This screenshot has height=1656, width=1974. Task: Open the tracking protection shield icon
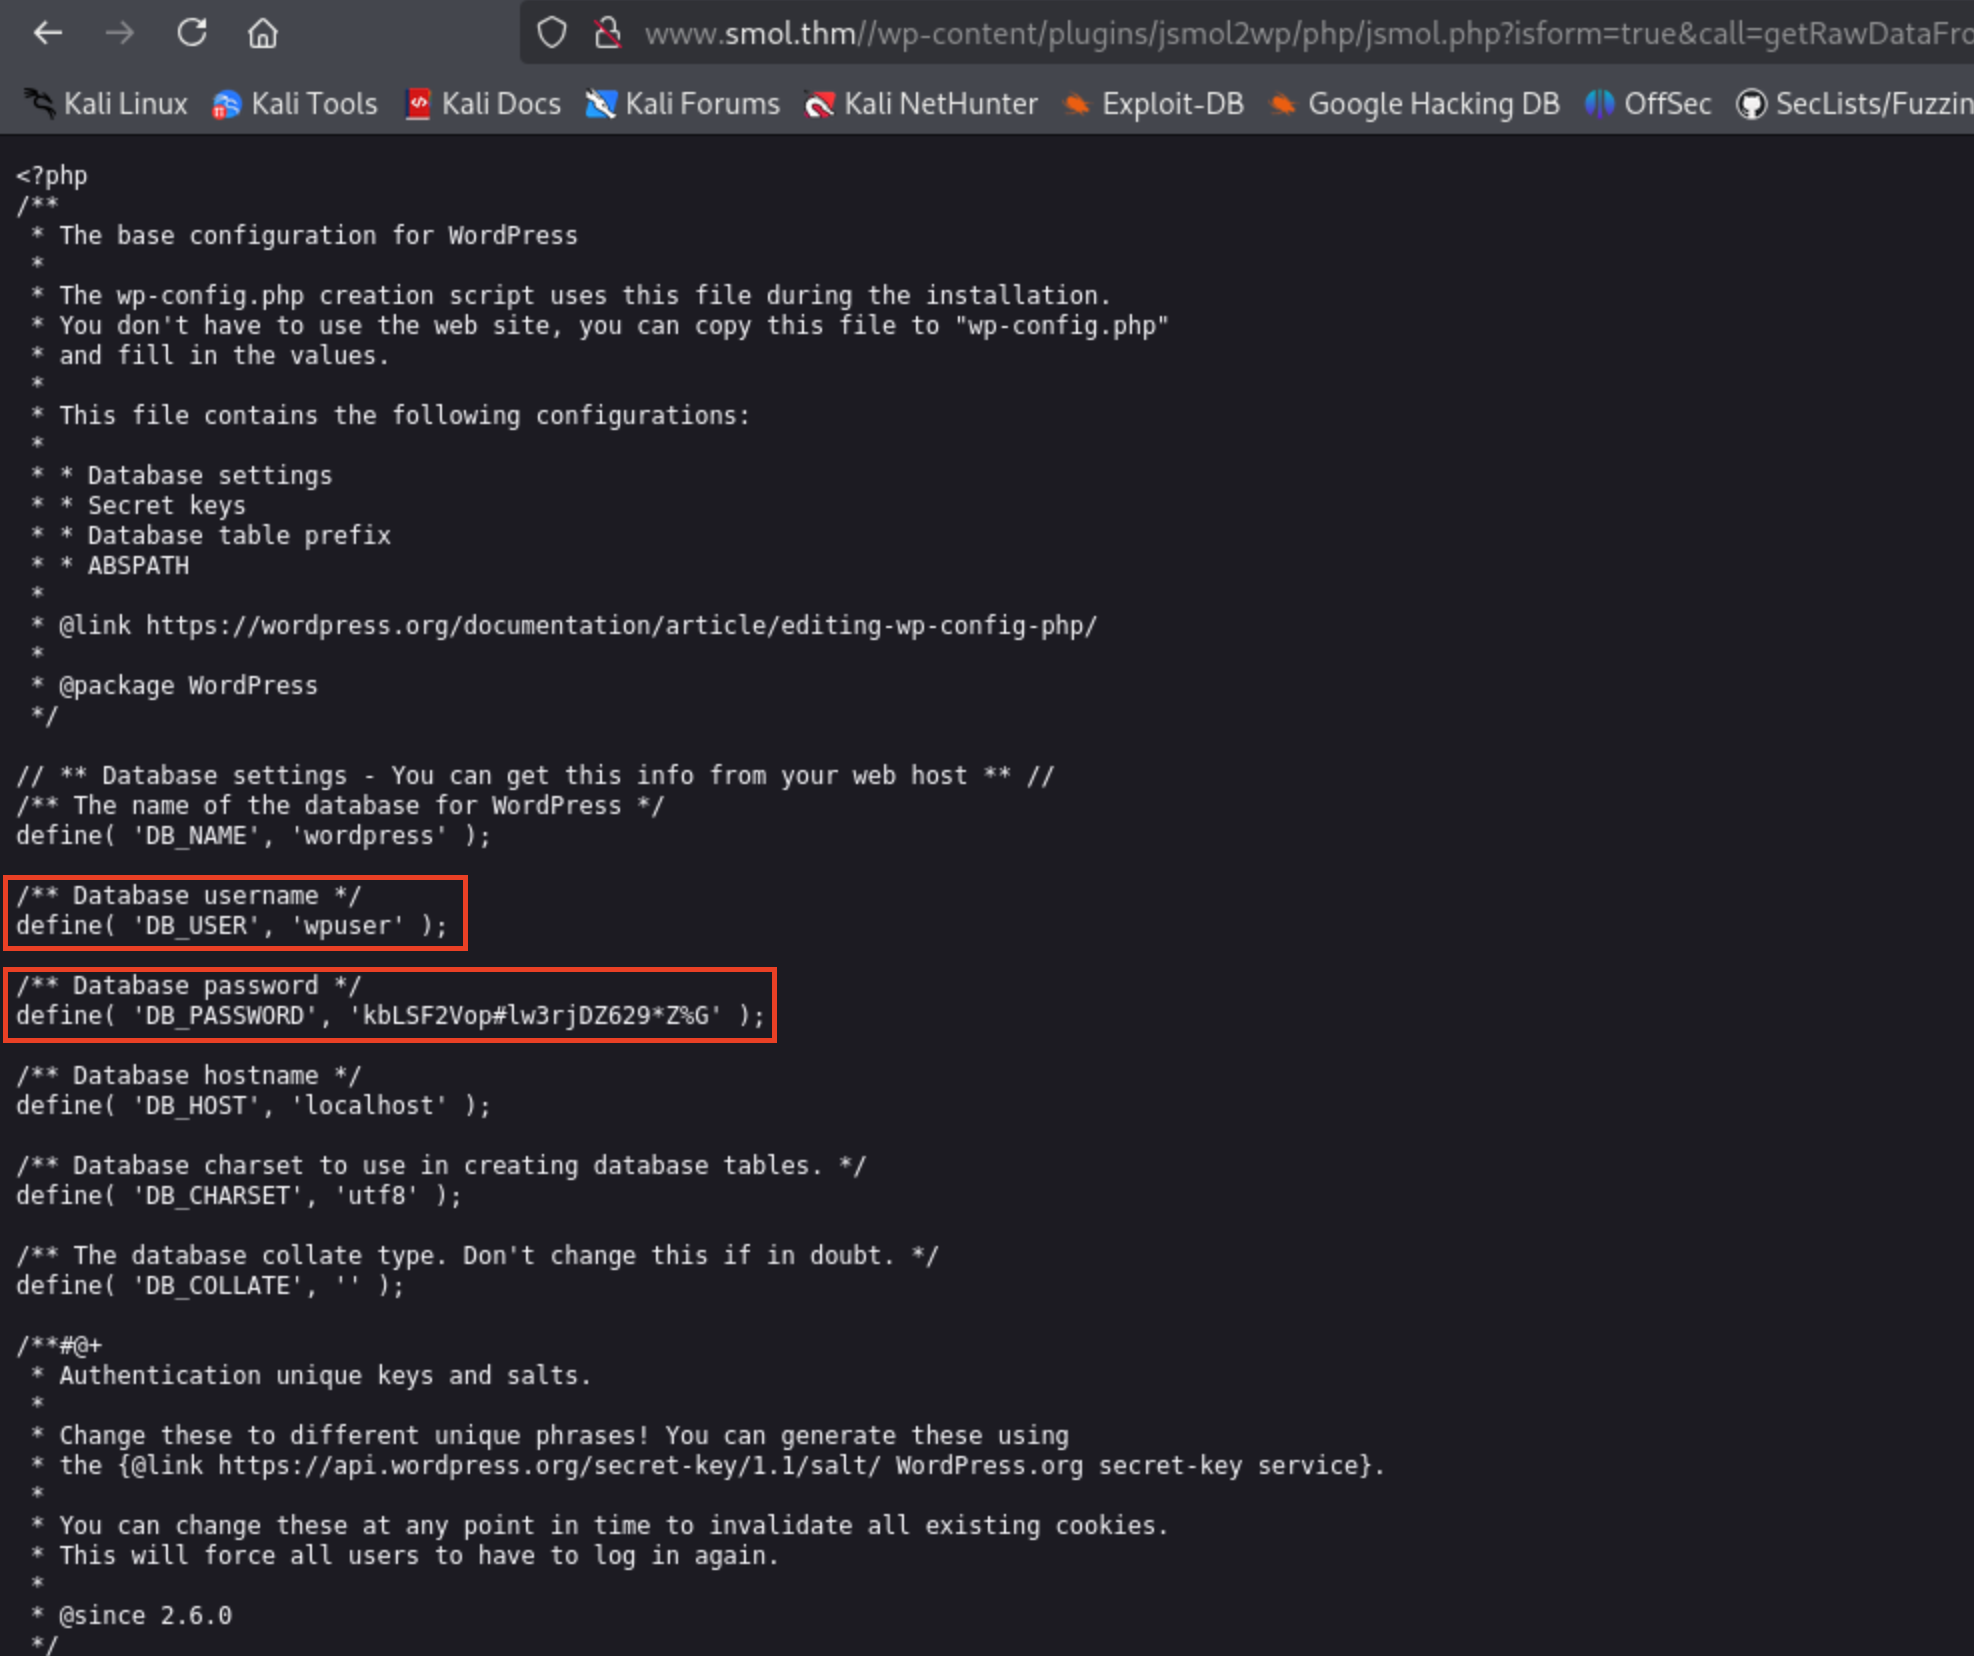click(552, 33)
